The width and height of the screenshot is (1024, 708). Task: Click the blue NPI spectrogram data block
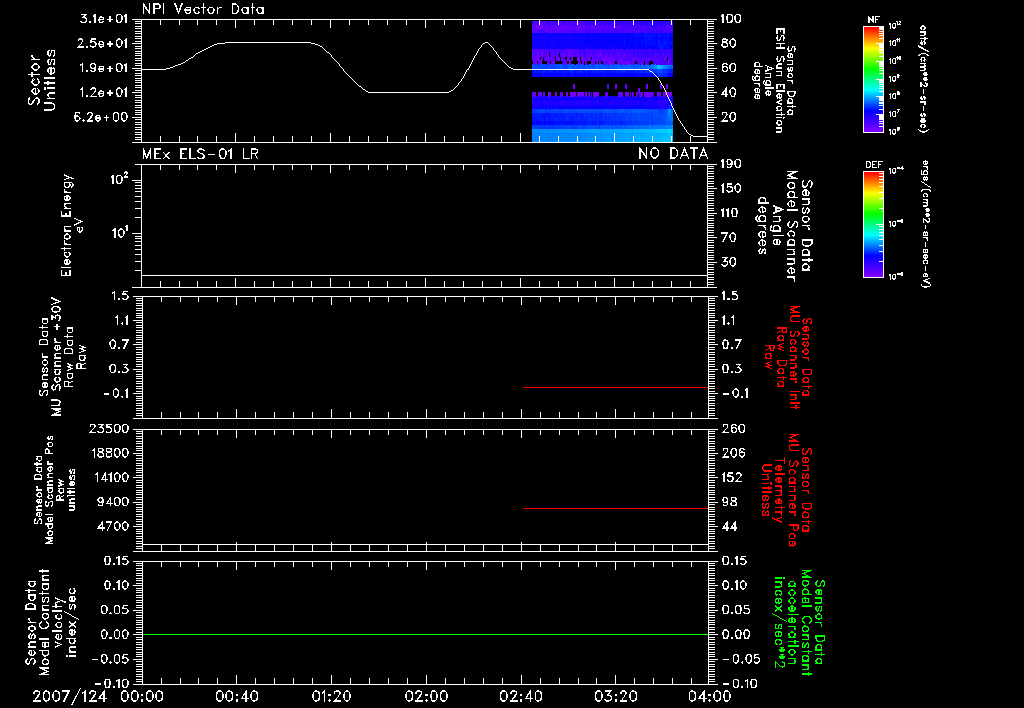[602, 81]
